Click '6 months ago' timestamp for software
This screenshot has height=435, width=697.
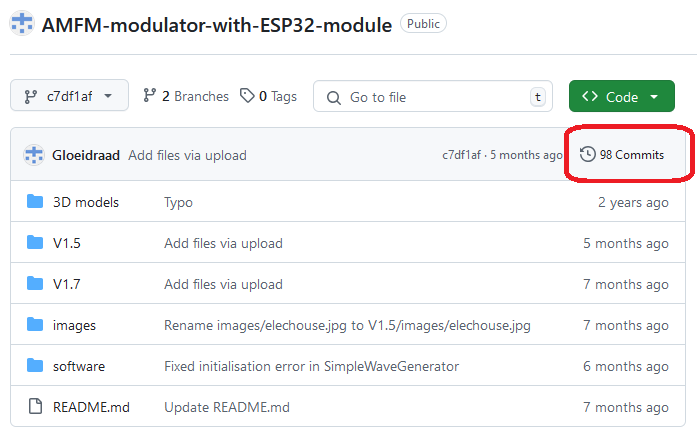click(625, 366)
